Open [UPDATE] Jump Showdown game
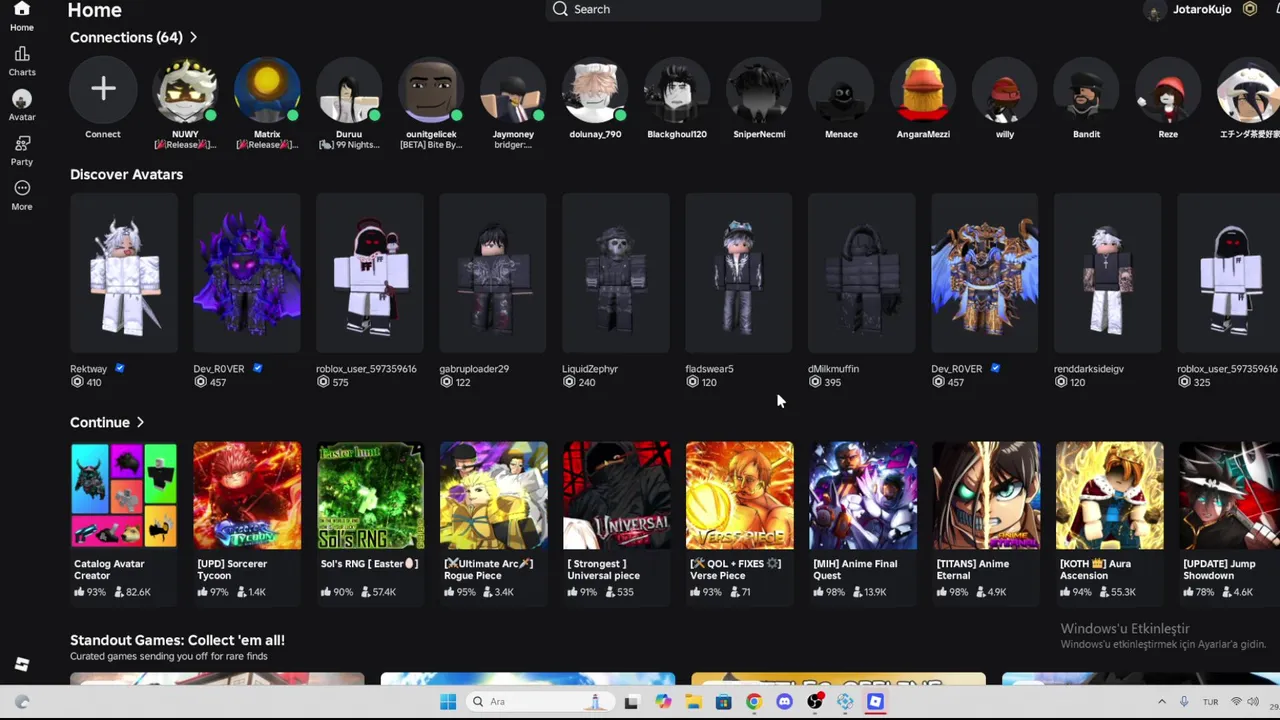 [1229, 495]
